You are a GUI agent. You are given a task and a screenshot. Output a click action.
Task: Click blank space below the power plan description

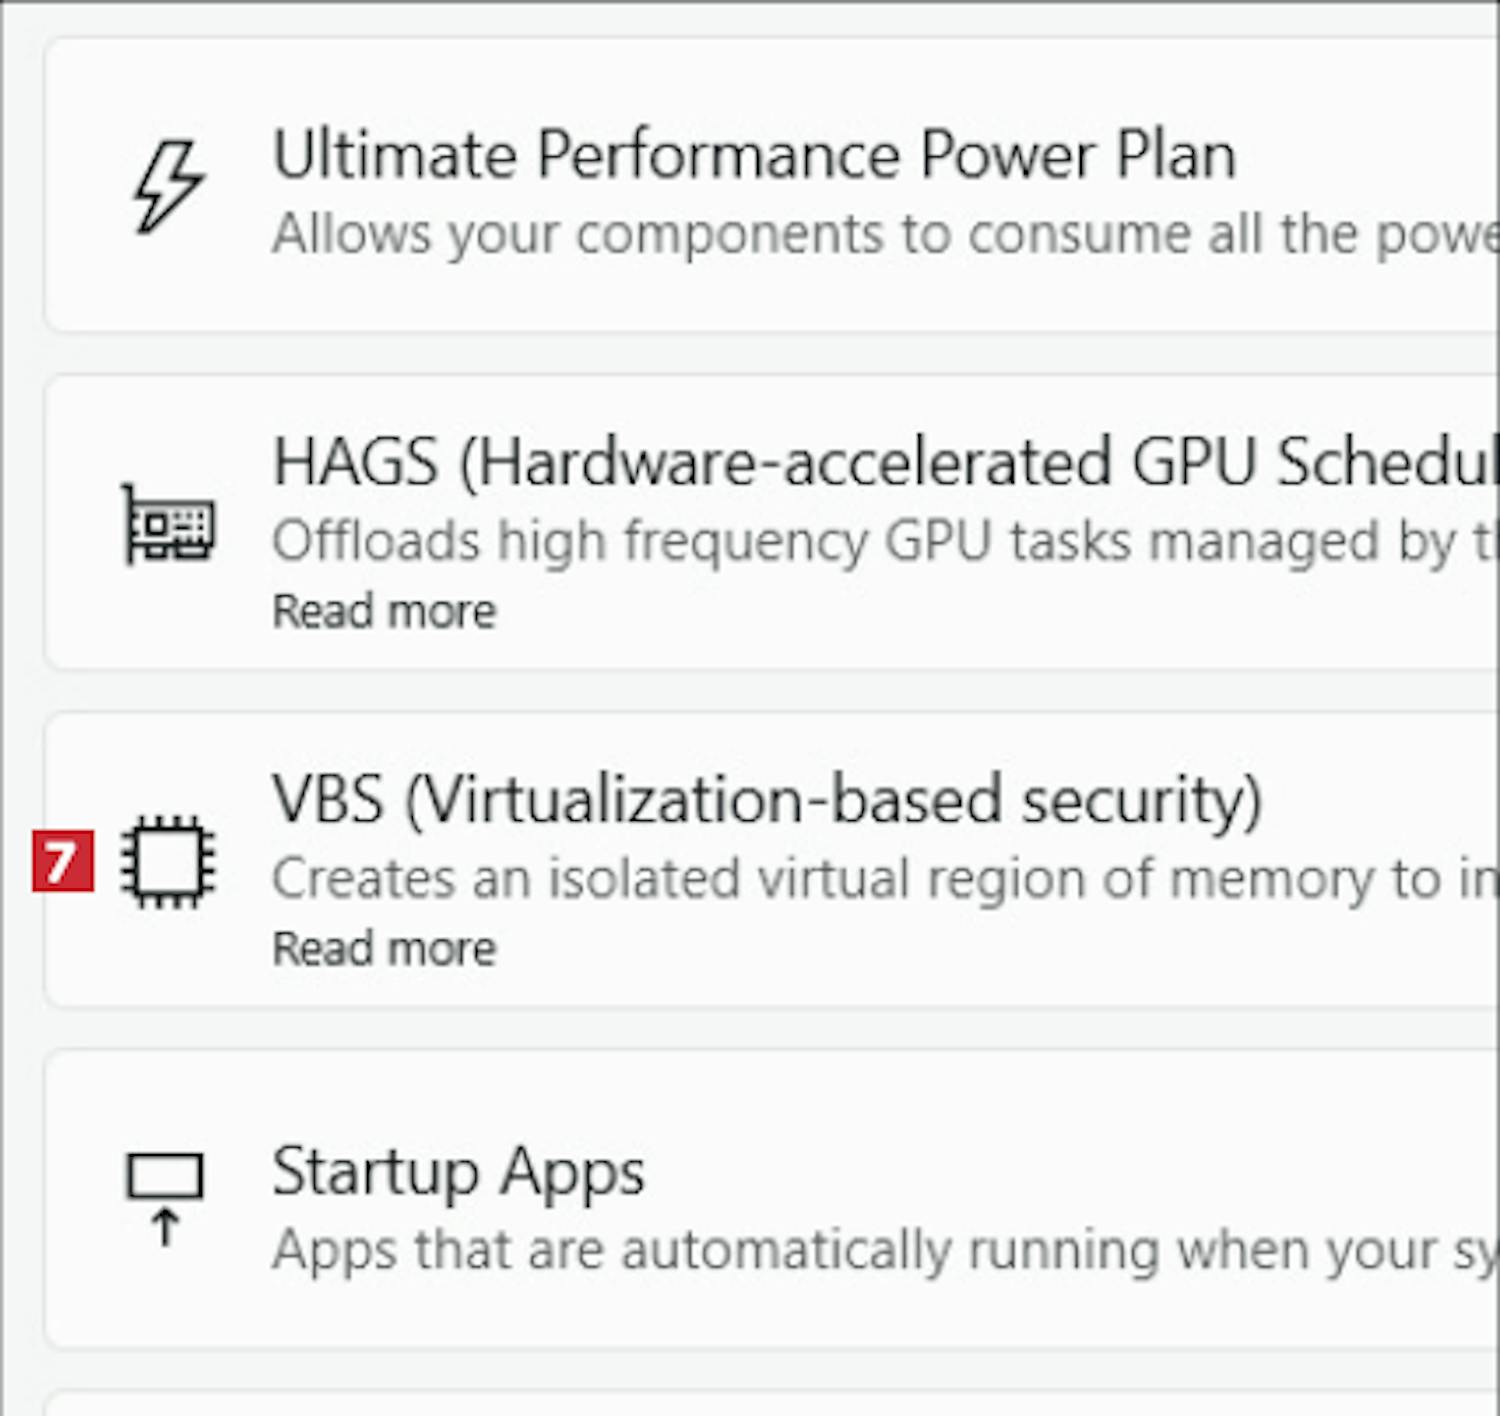760,295
